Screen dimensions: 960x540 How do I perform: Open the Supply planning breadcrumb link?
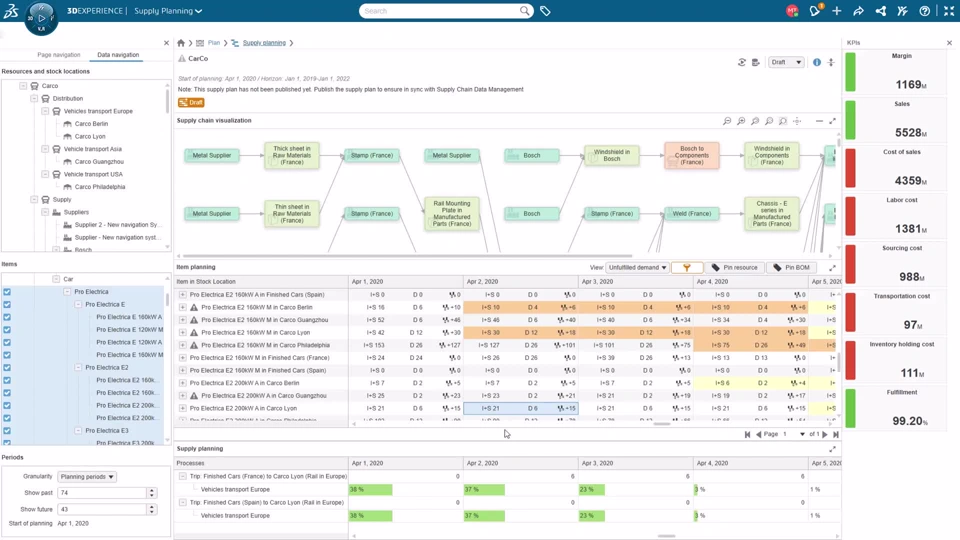(x=264, y=43)
